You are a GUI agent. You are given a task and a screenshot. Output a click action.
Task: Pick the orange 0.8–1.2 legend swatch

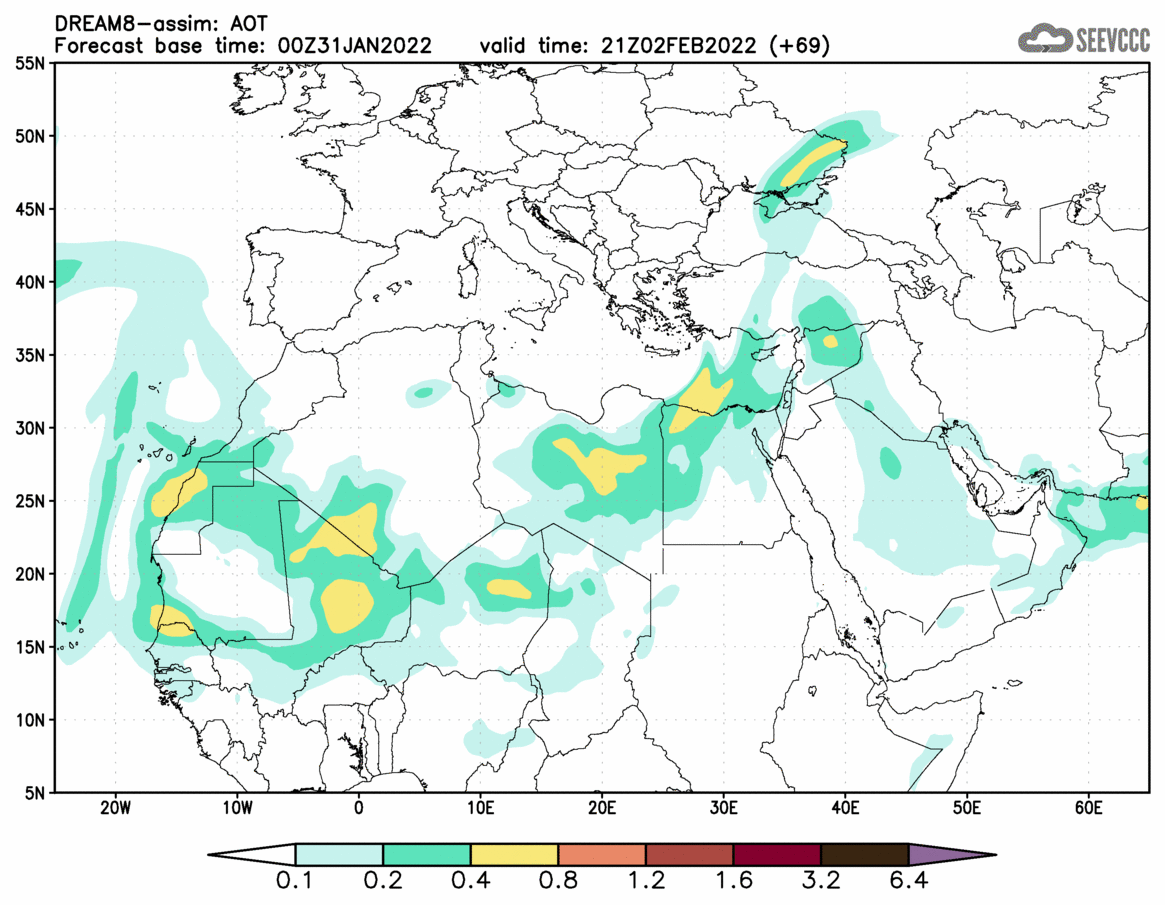click(602, 855)
